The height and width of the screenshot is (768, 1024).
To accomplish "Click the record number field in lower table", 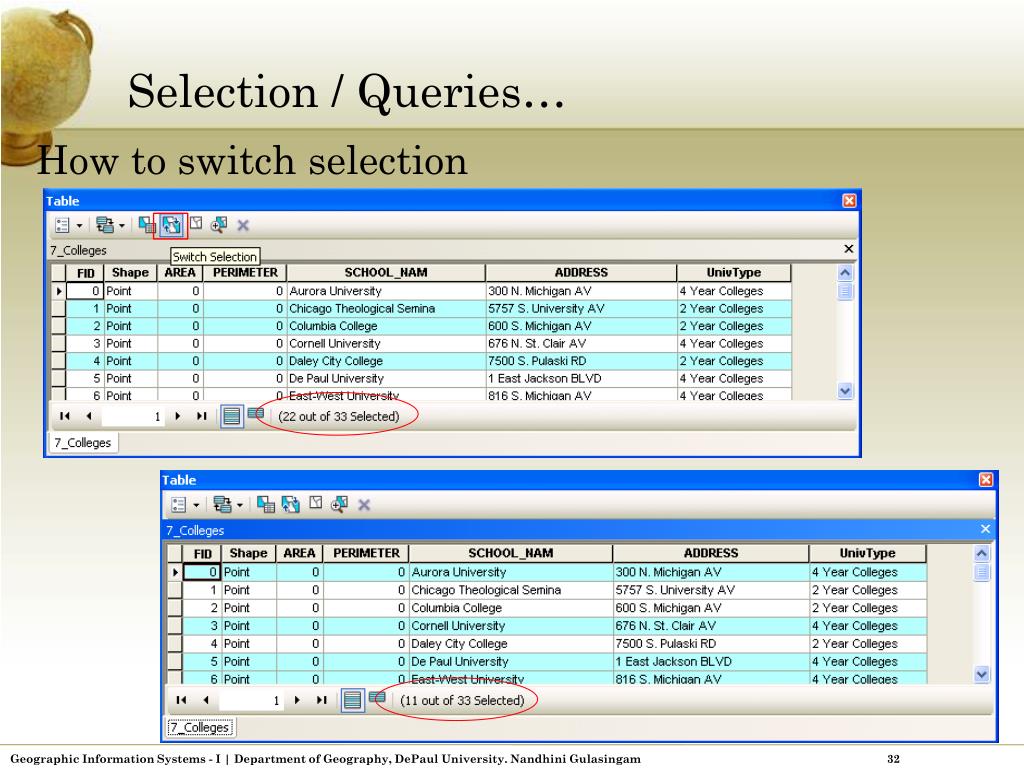I will click(251, 701).
